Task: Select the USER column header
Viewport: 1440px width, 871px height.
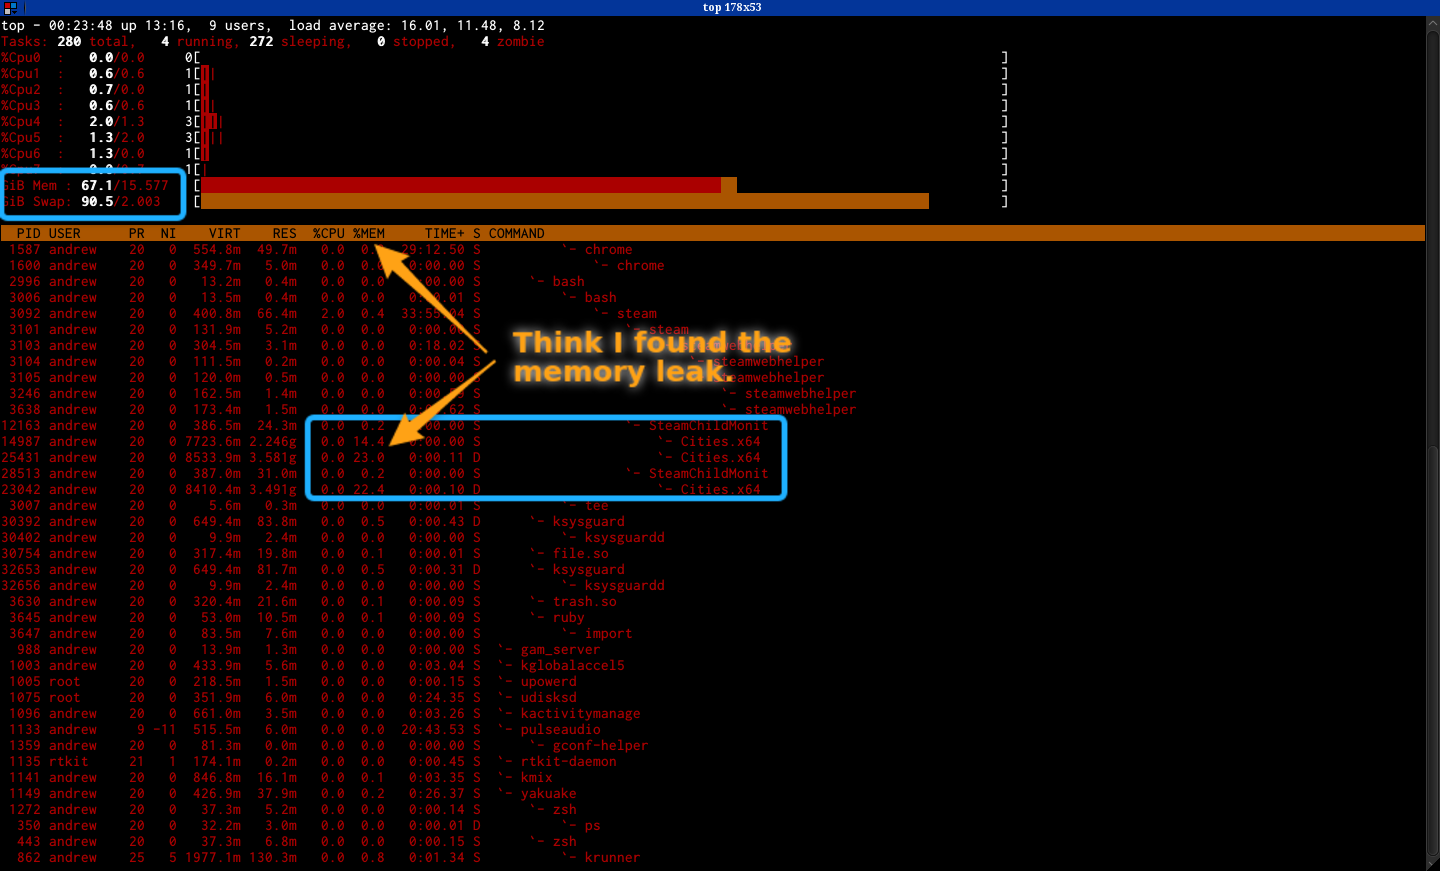Action: click(x=65, y=233)
